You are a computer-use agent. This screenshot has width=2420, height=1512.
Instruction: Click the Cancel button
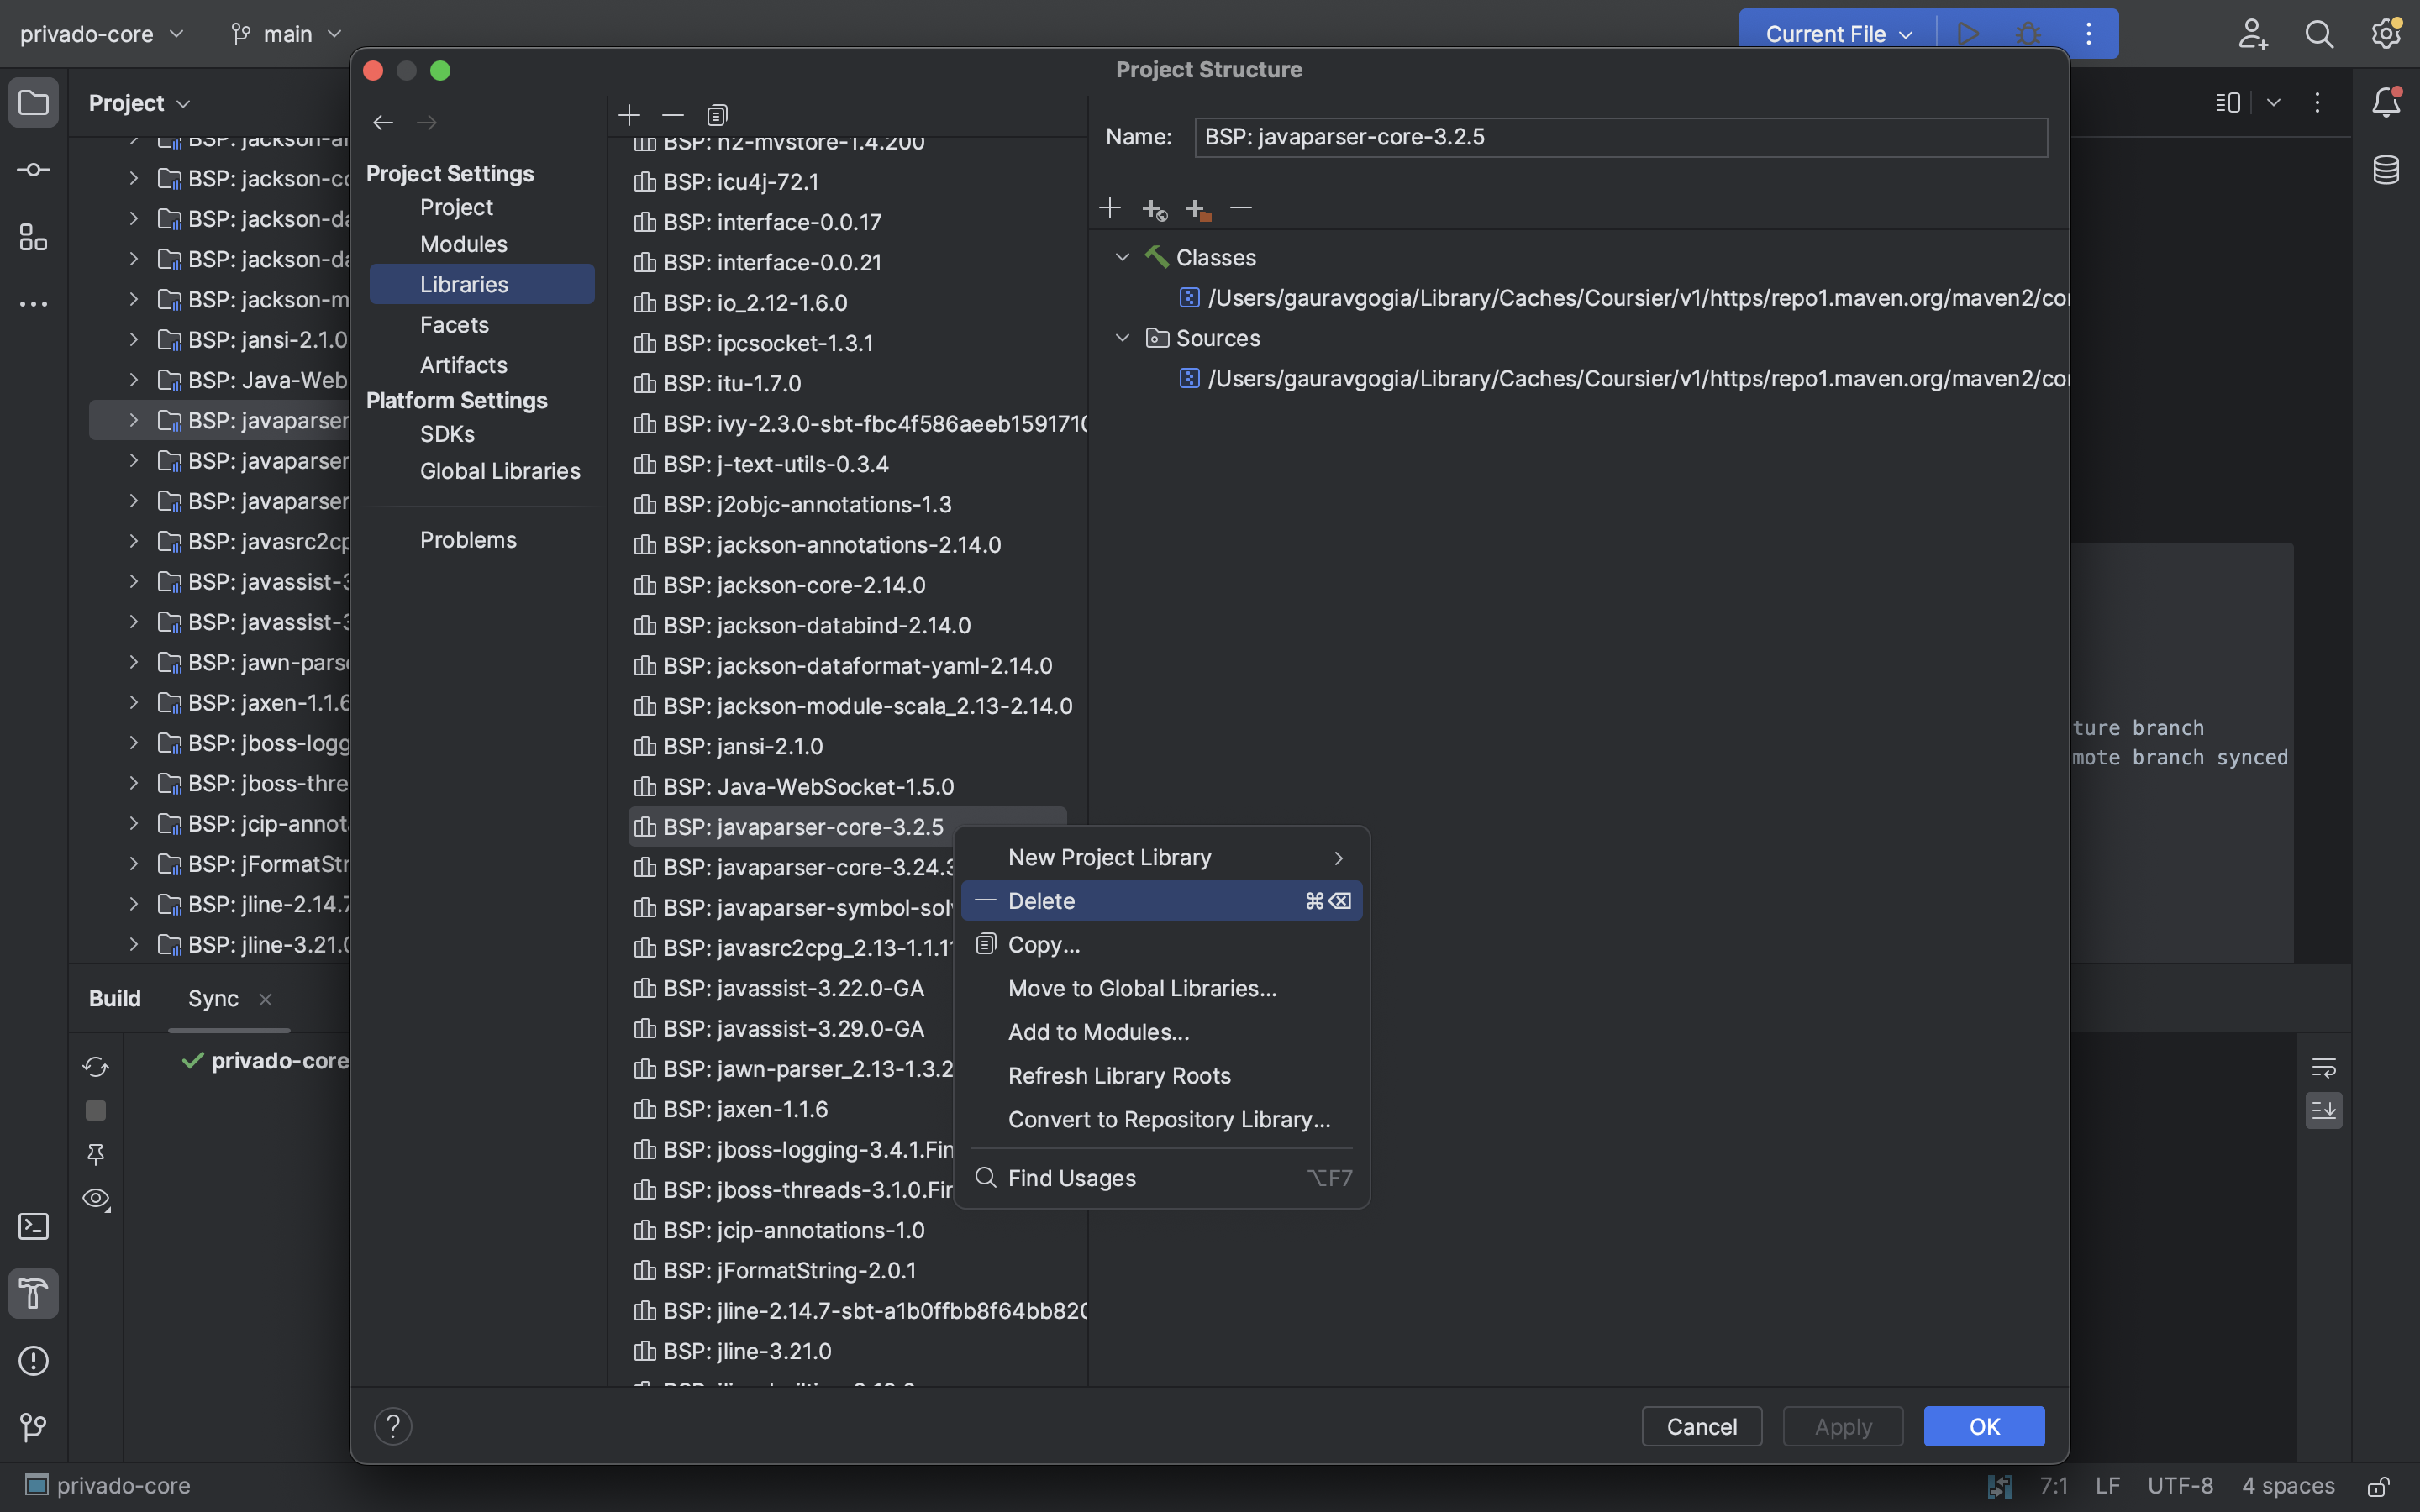[x=1701, y=1426]
